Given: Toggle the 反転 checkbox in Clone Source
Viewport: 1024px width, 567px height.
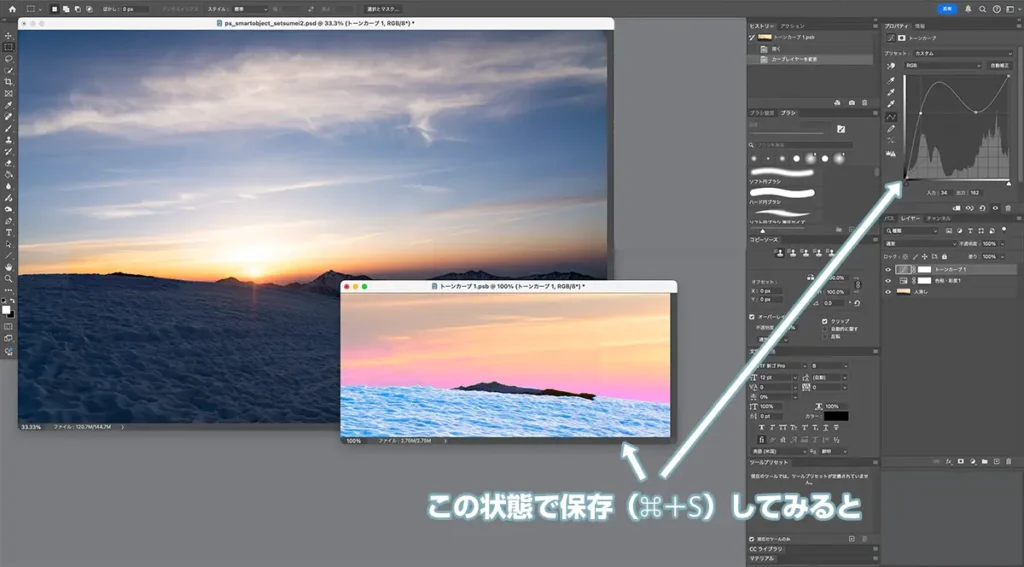Looking at the screenshot, I should pos(824,336).
